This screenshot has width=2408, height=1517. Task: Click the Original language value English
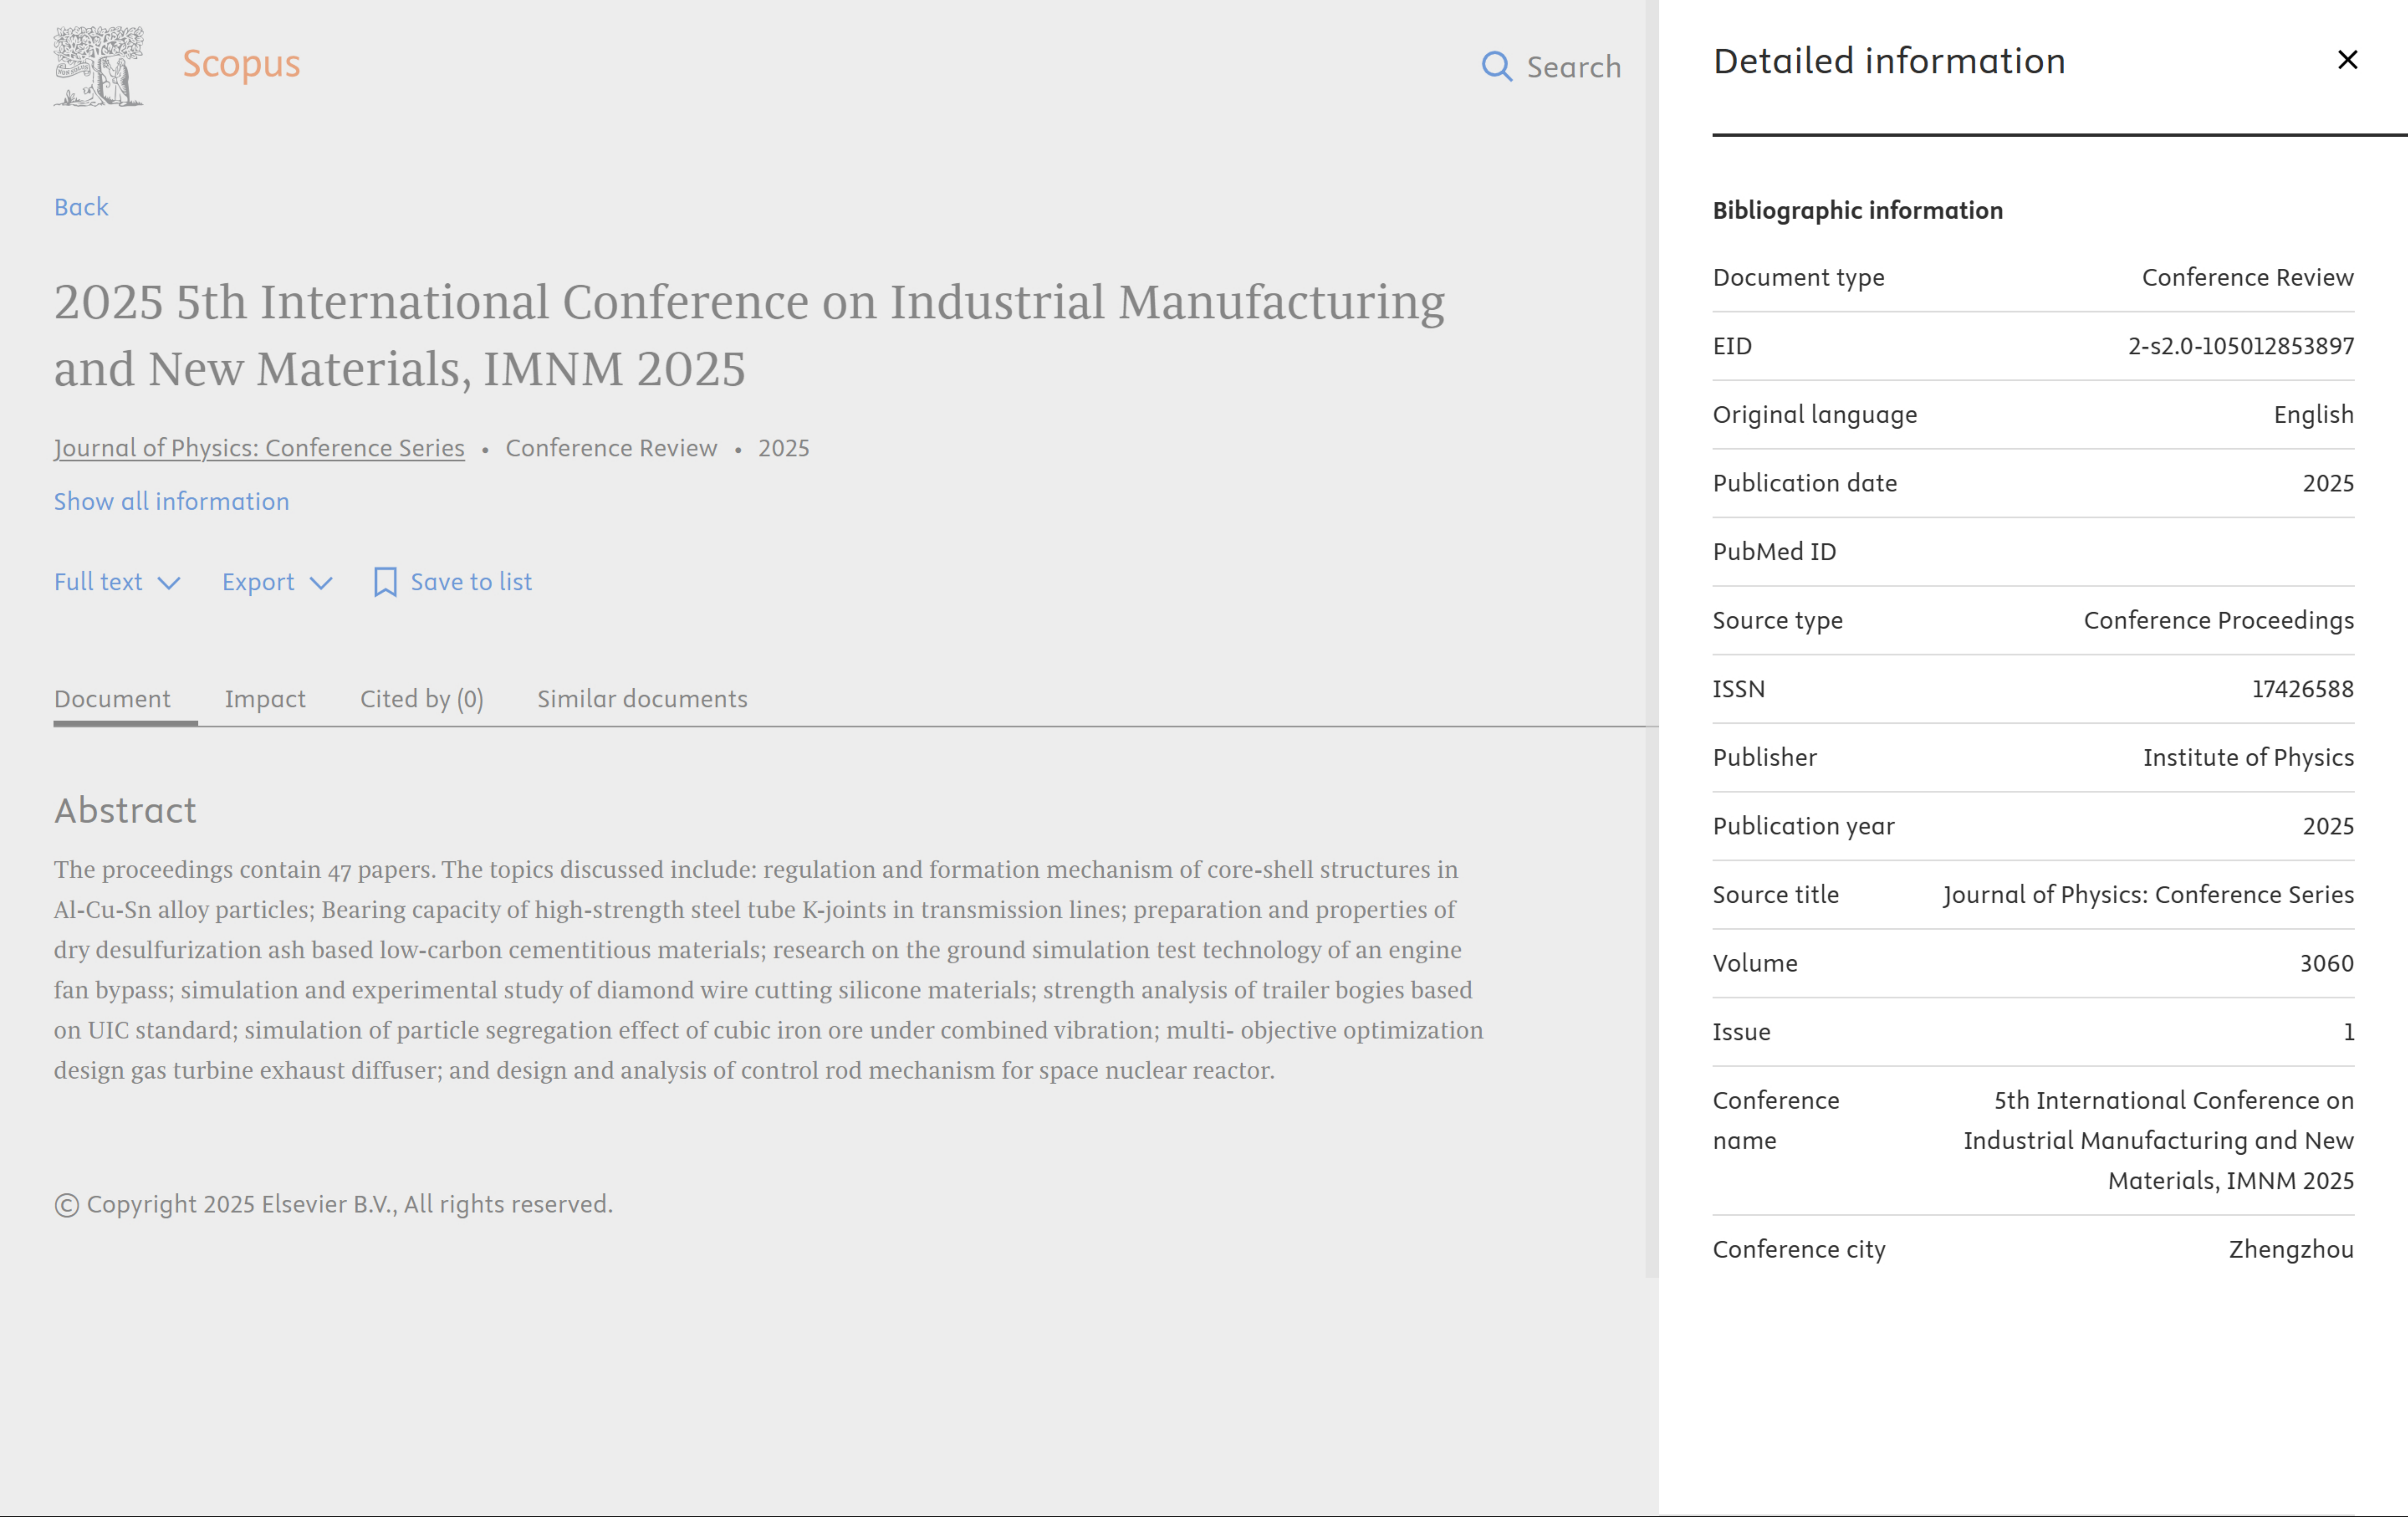pyautogui.click(x=2314, y=415)
